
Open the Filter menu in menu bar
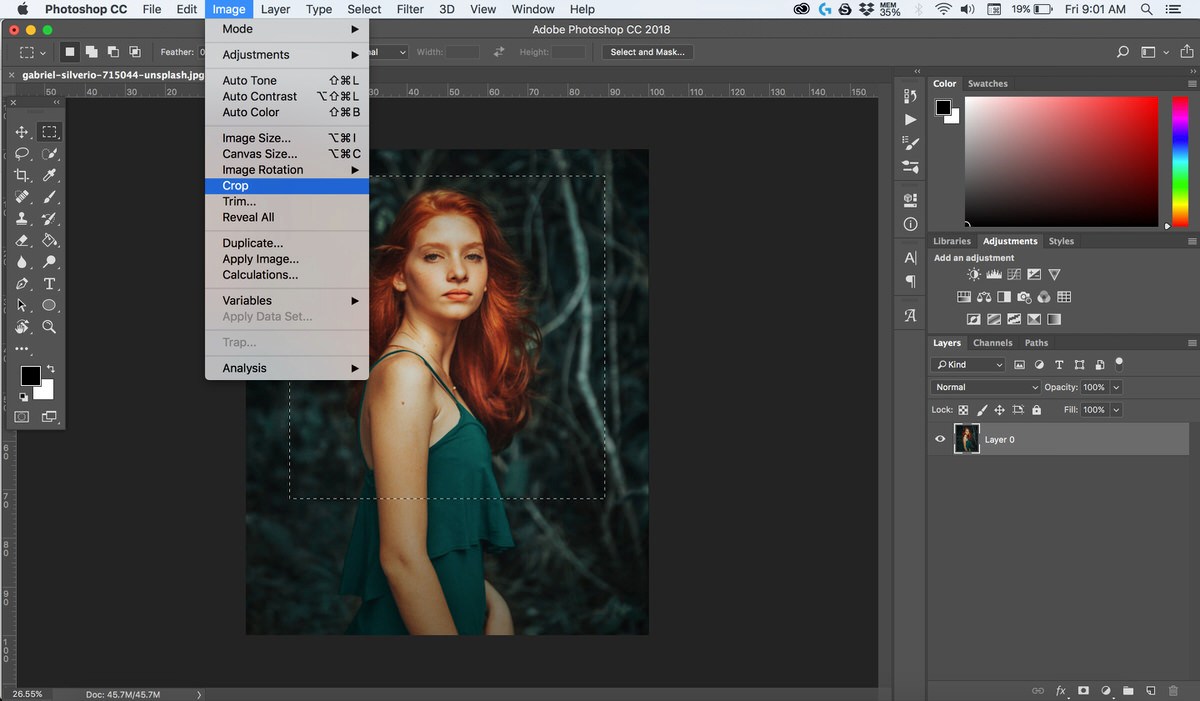coord(410,9)
